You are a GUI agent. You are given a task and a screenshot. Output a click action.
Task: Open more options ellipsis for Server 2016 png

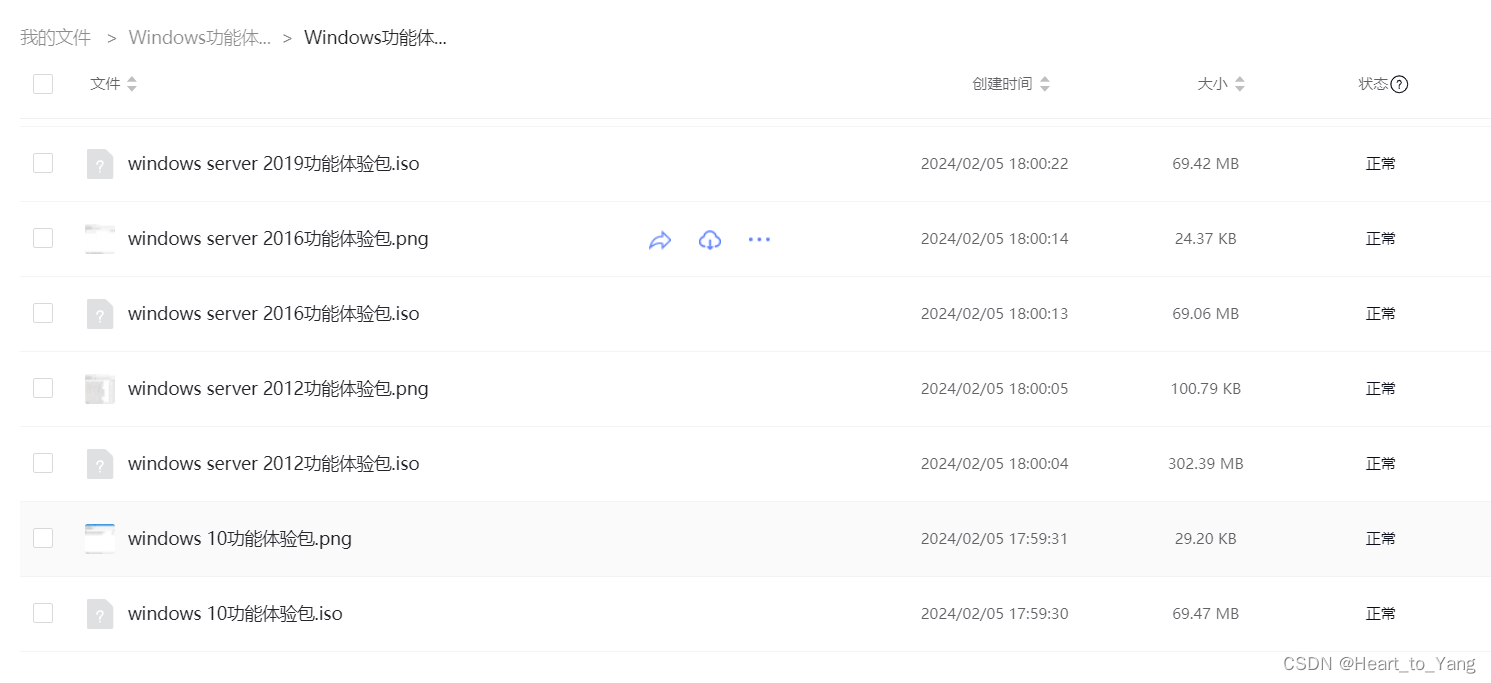click(759, 240)
